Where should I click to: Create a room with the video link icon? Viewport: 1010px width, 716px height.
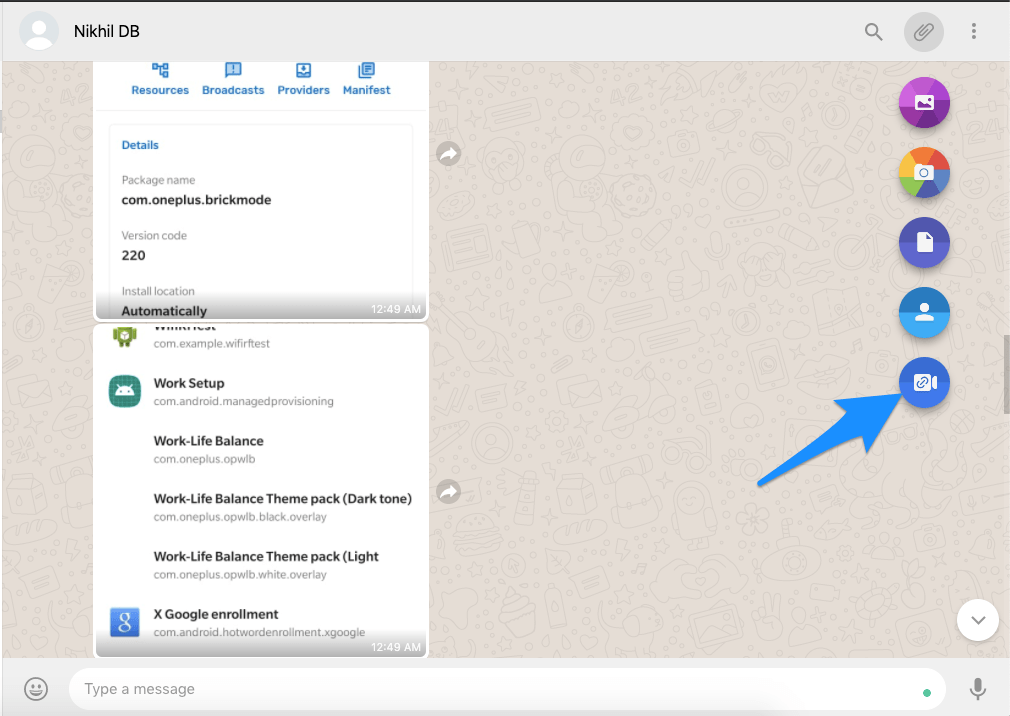pos(924,382)
